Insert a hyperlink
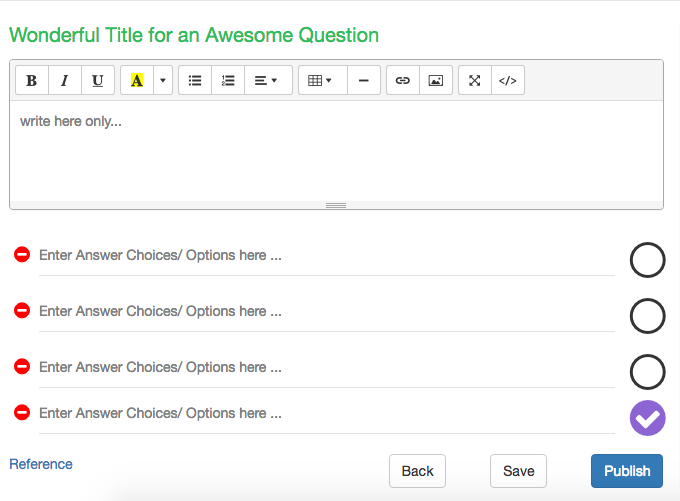The height and width of the screenshot is (501, 680). click(403, 81)
